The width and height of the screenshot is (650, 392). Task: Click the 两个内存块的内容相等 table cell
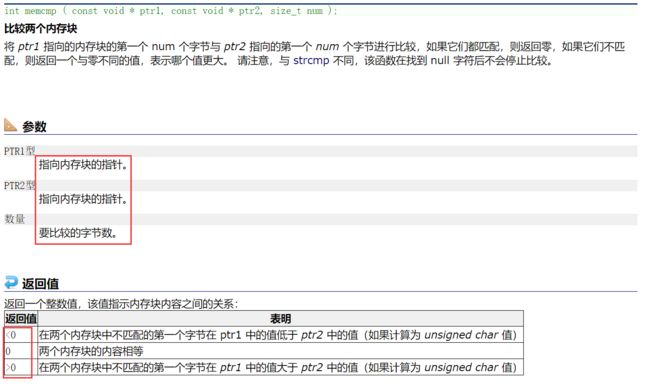(280, 351)
